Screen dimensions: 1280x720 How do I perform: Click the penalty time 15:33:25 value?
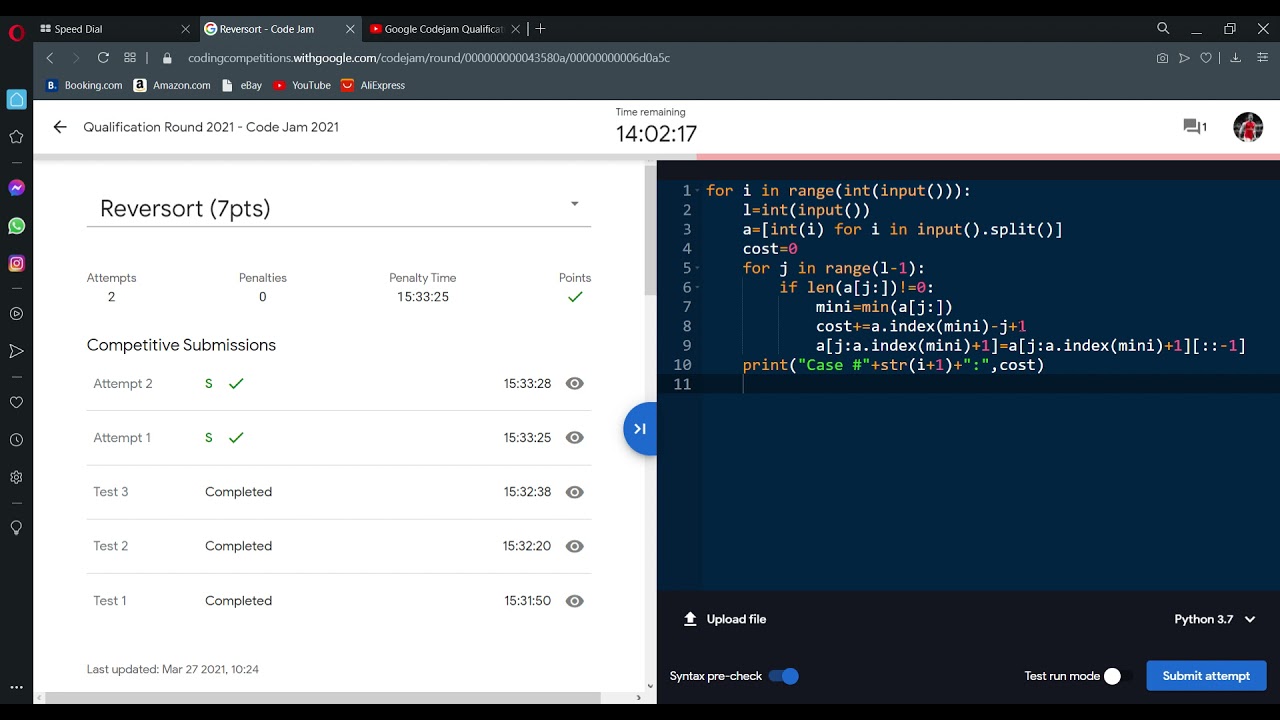(x=423, y=297)
